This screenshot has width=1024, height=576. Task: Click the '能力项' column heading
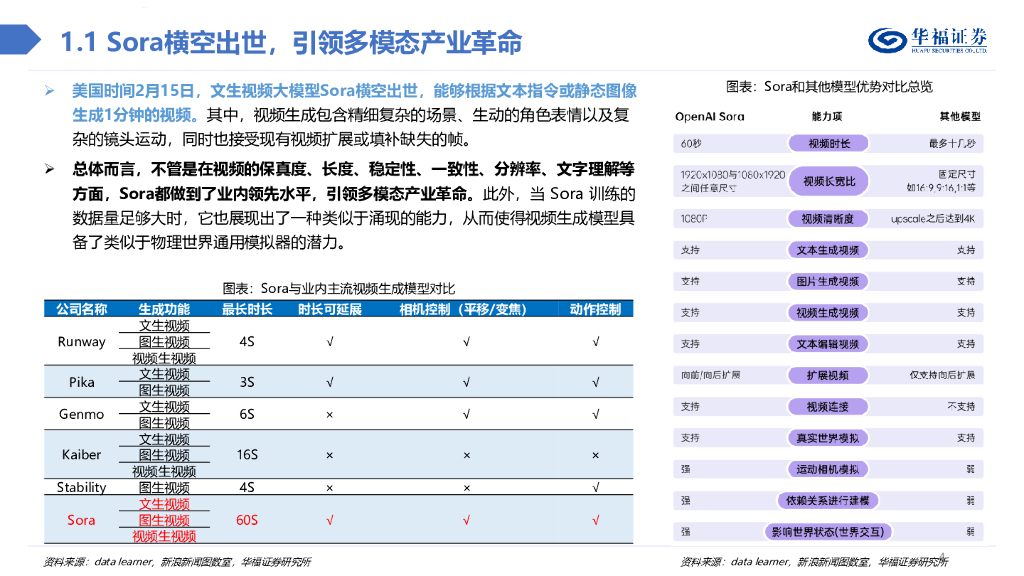827,116
